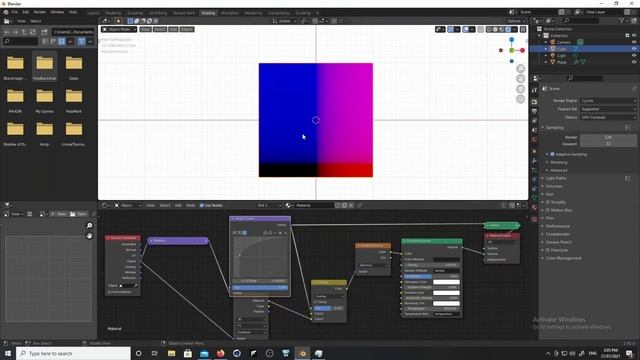Open the File menu
Image resolution: width=640 pixels, height=360 pixels.
[x=15, y=12]
